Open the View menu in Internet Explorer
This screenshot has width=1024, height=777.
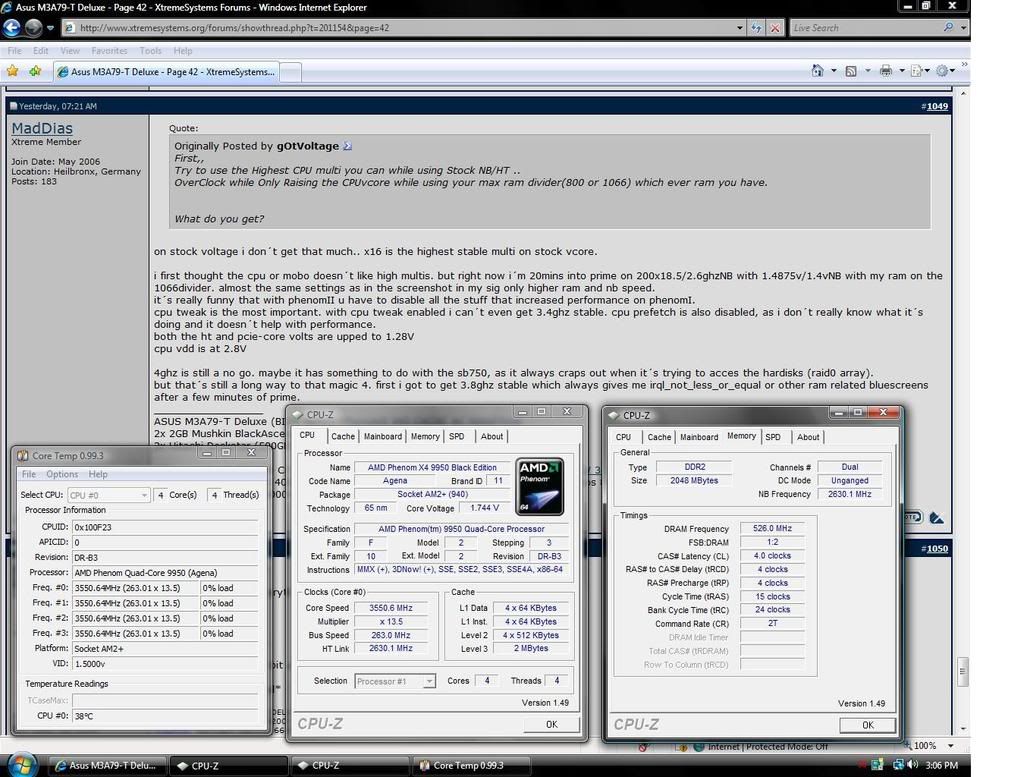click(x=70, y=51)
